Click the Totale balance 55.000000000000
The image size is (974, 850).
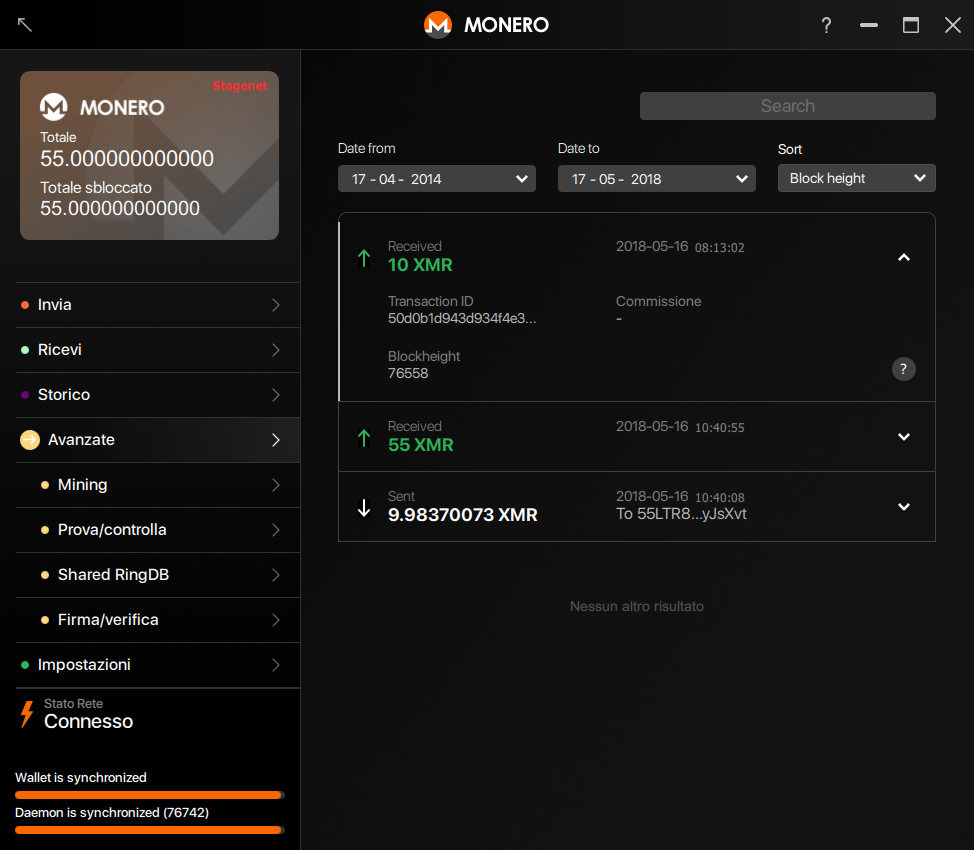(127, 159)
